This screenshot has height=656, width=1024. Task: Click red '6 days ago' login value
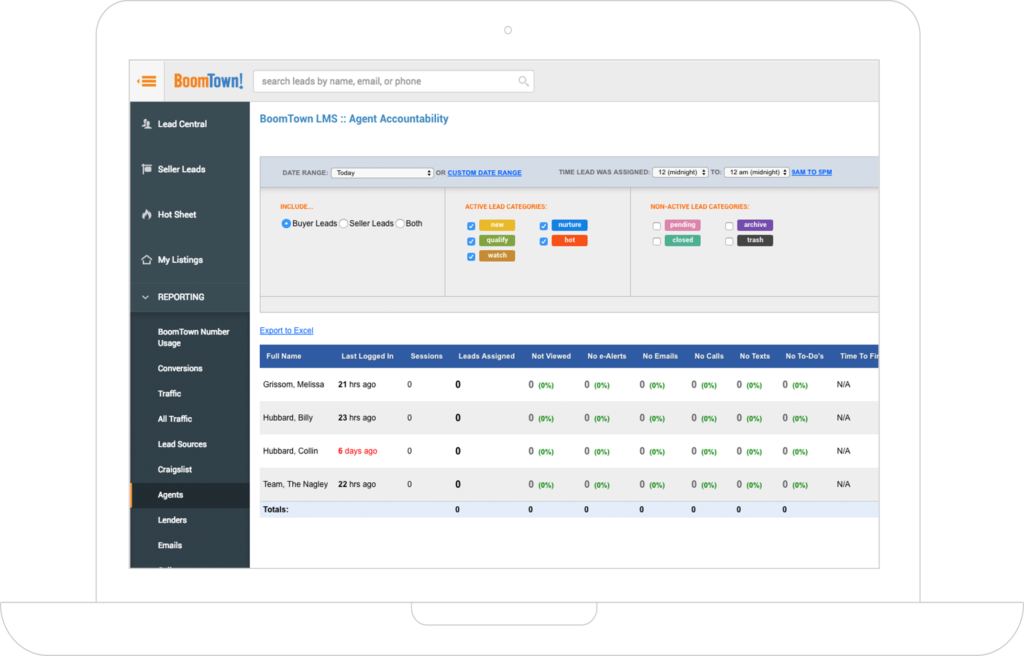tap(357, 451)
